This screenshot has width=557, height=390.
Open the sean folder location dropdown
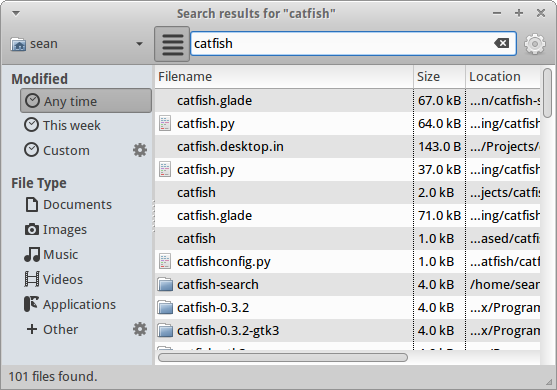coord(76,44)
